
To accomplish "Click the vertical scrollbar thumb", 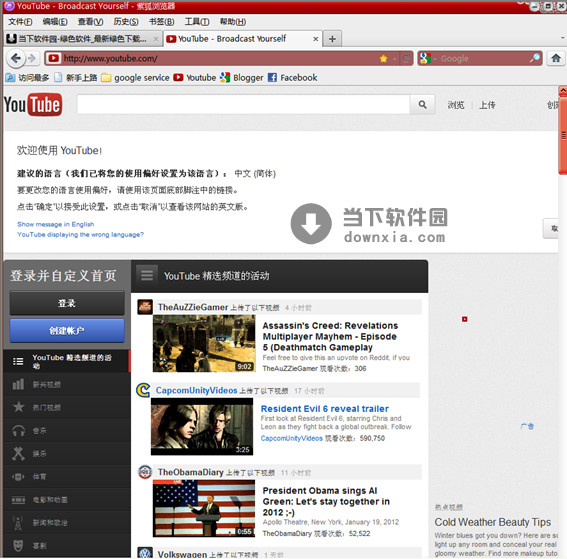I will 563,135.
